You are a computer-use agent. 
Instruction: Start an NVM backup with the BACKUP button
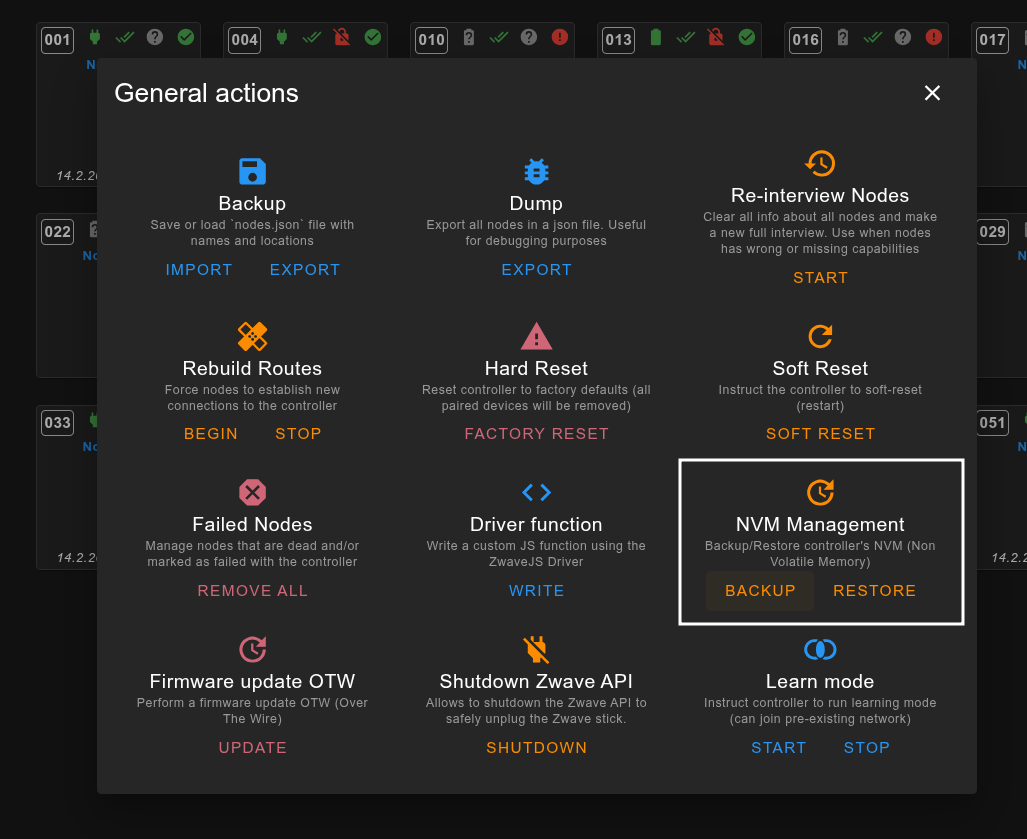[x=759, y=590]
